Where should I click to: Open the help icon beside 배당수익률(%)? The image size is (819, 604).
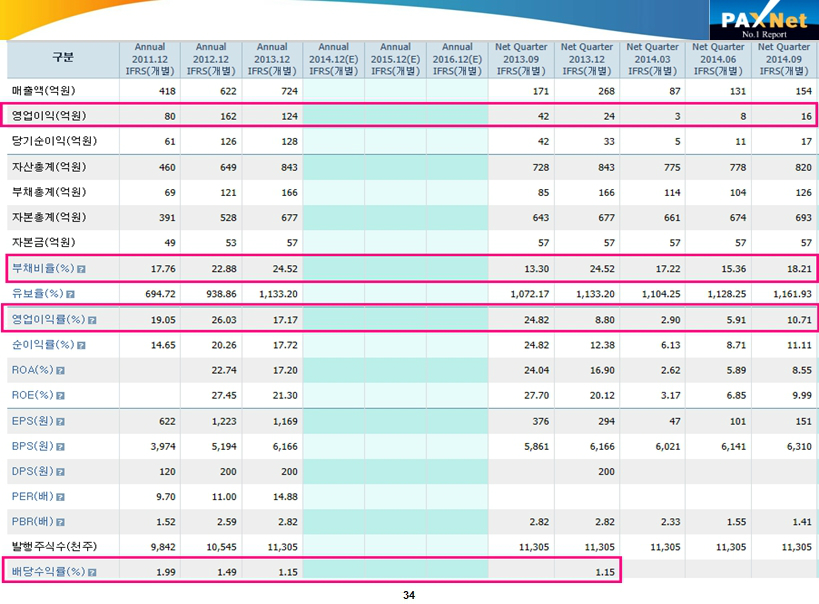coord(92,573)
